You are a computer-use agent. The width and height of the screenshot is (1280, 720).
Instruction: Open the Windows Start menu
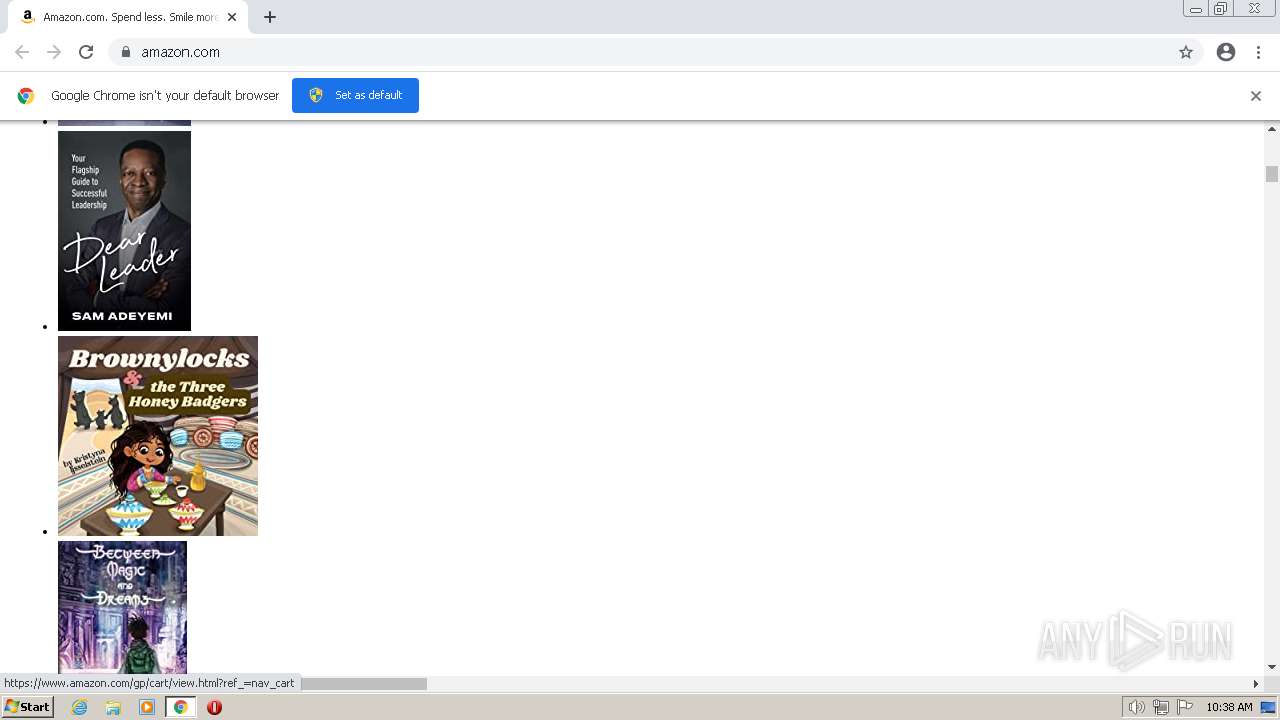[x=27, y=707]
